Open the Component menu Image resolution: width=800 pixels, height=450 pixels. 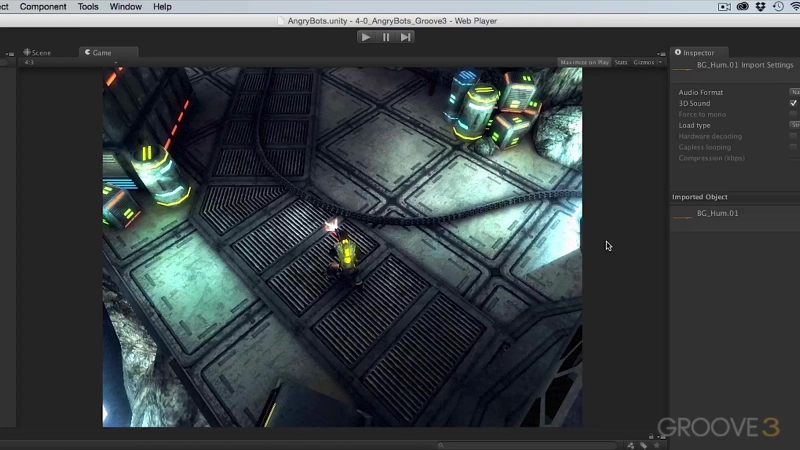(43, 7)
